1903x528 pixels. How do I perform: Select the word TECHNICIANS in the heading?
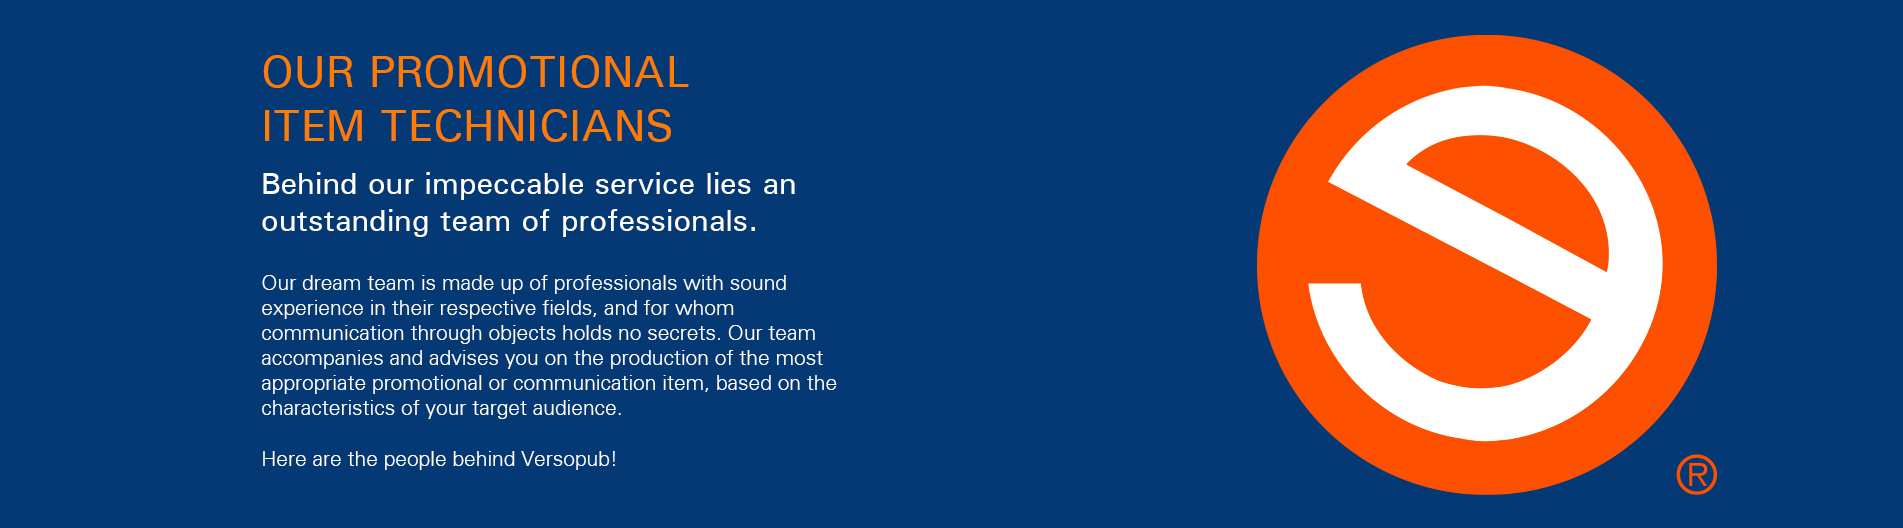(x=527, y=127)
